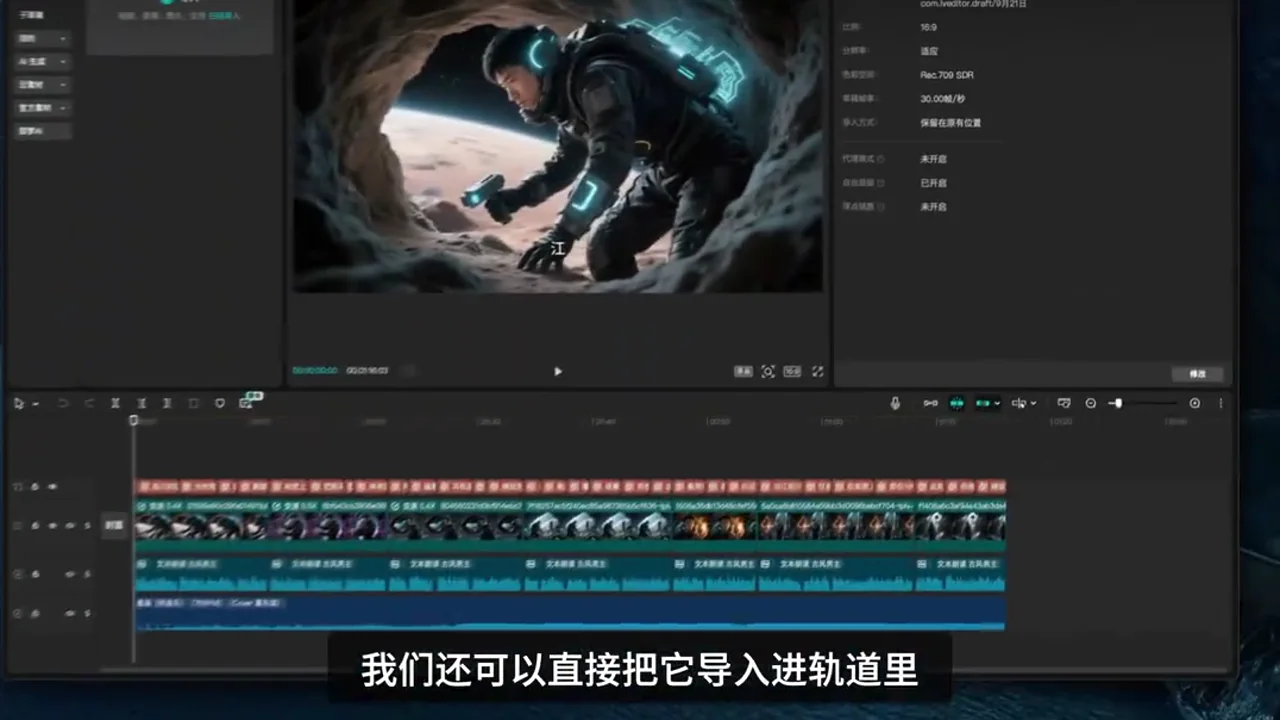
Task: Click the green link text in import area
Action: point(224,16)
